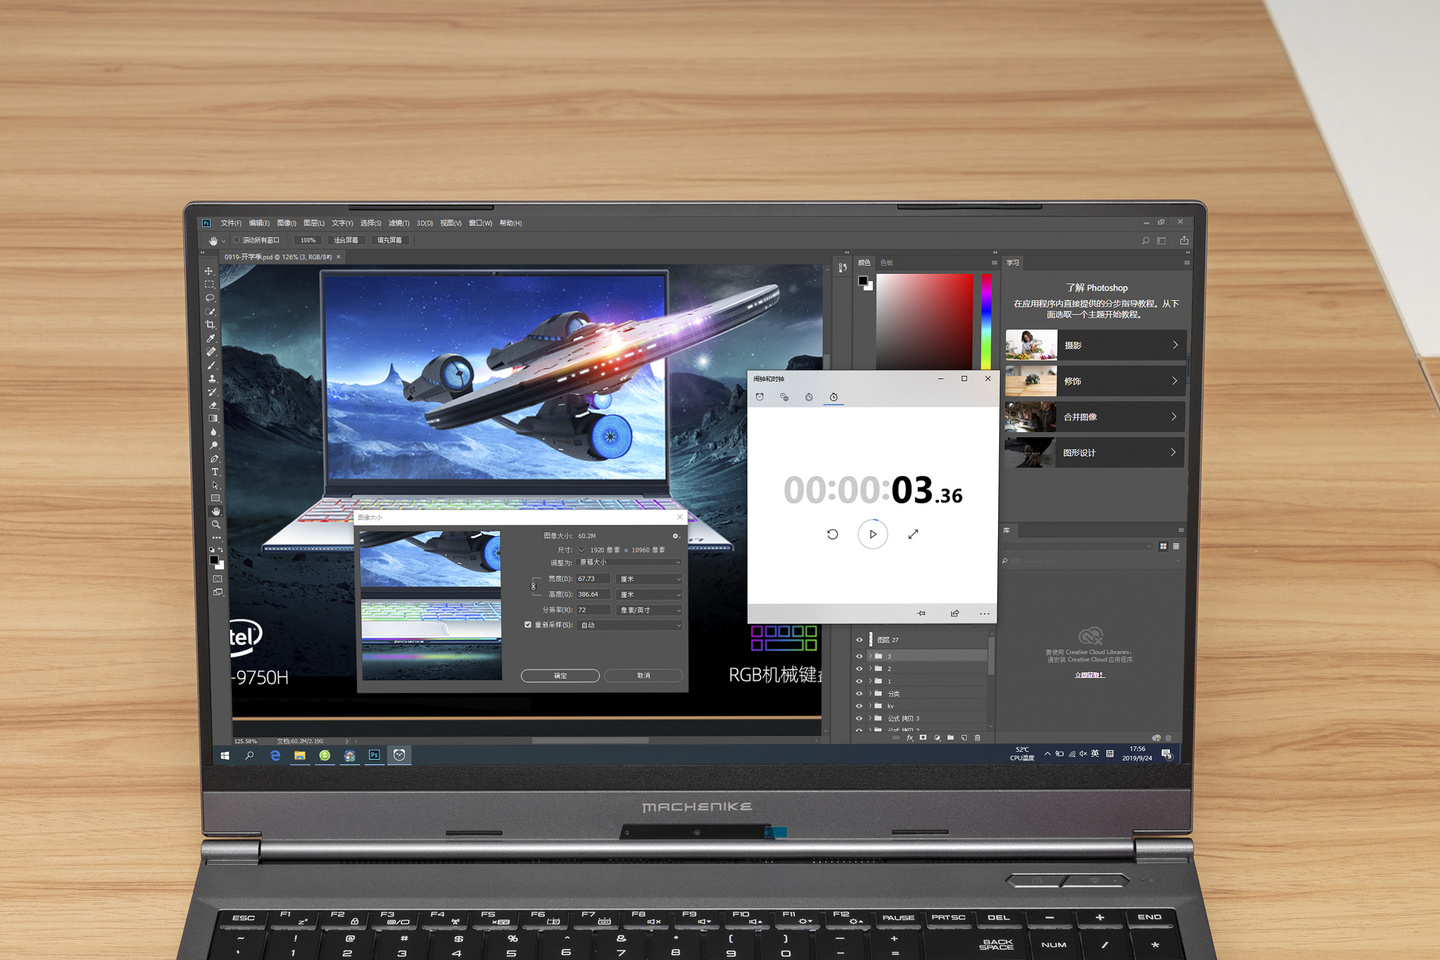Select the Lasso tool
The image size is (1440, 960).
click(x=210, y=298)
